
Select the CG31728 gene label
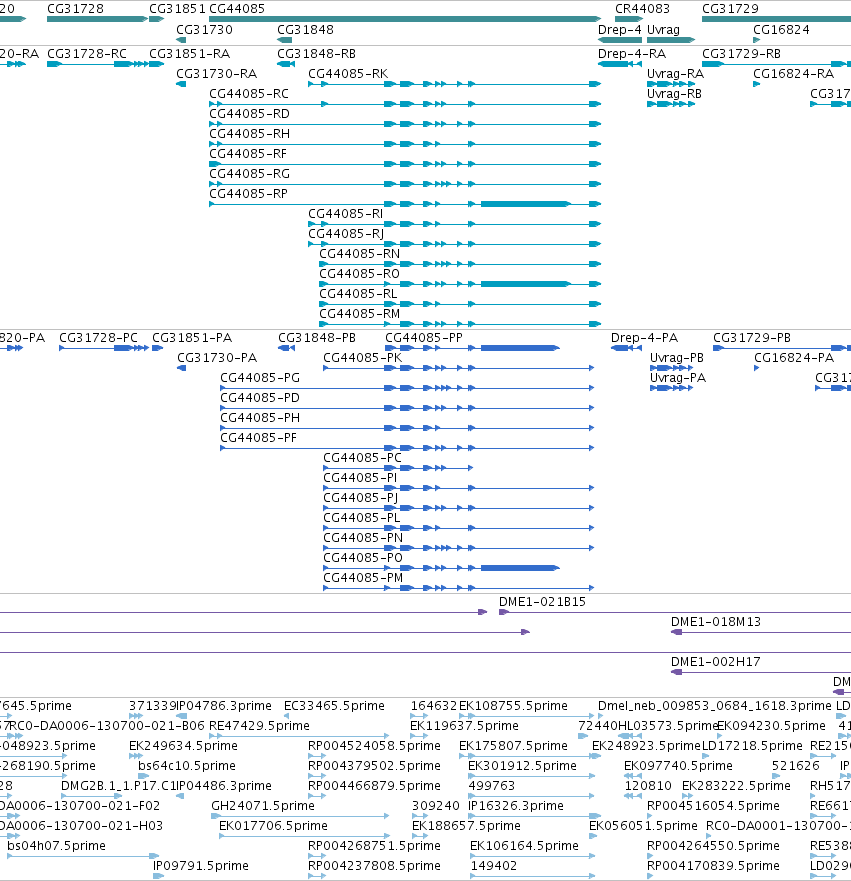coord(75,9)
